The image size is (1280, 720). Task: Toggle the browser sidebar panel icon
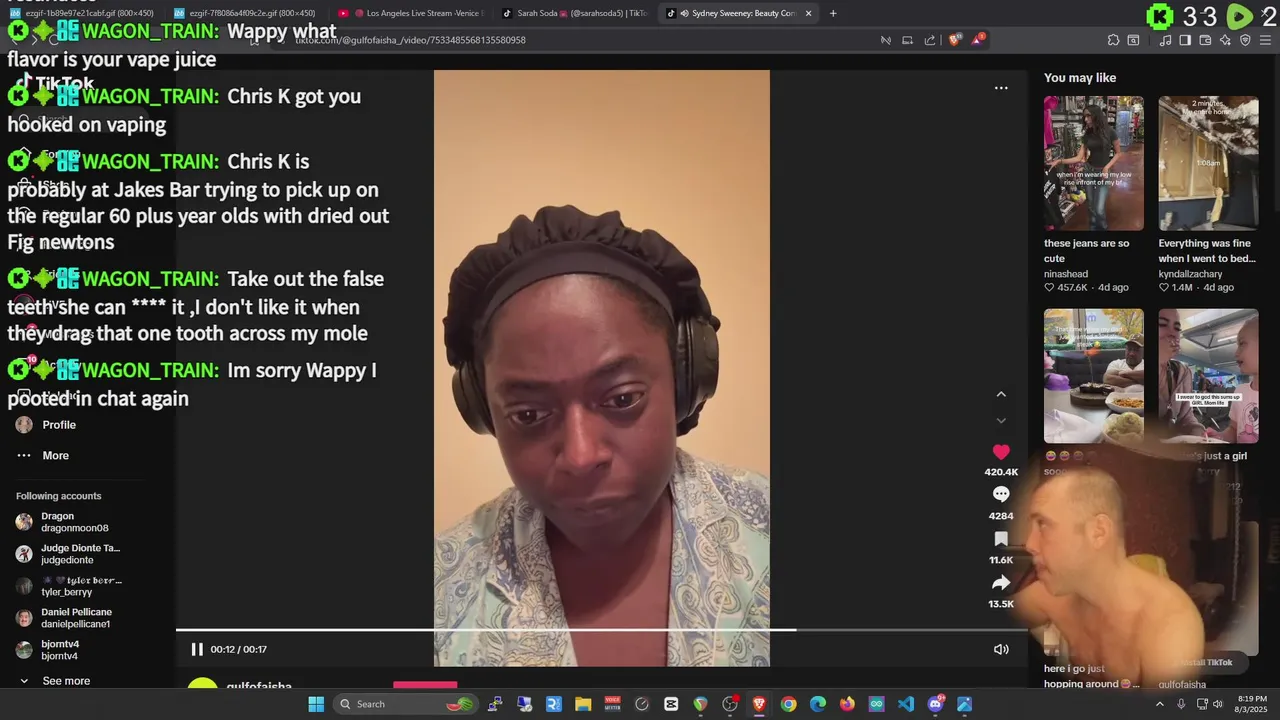point(1185,40)
